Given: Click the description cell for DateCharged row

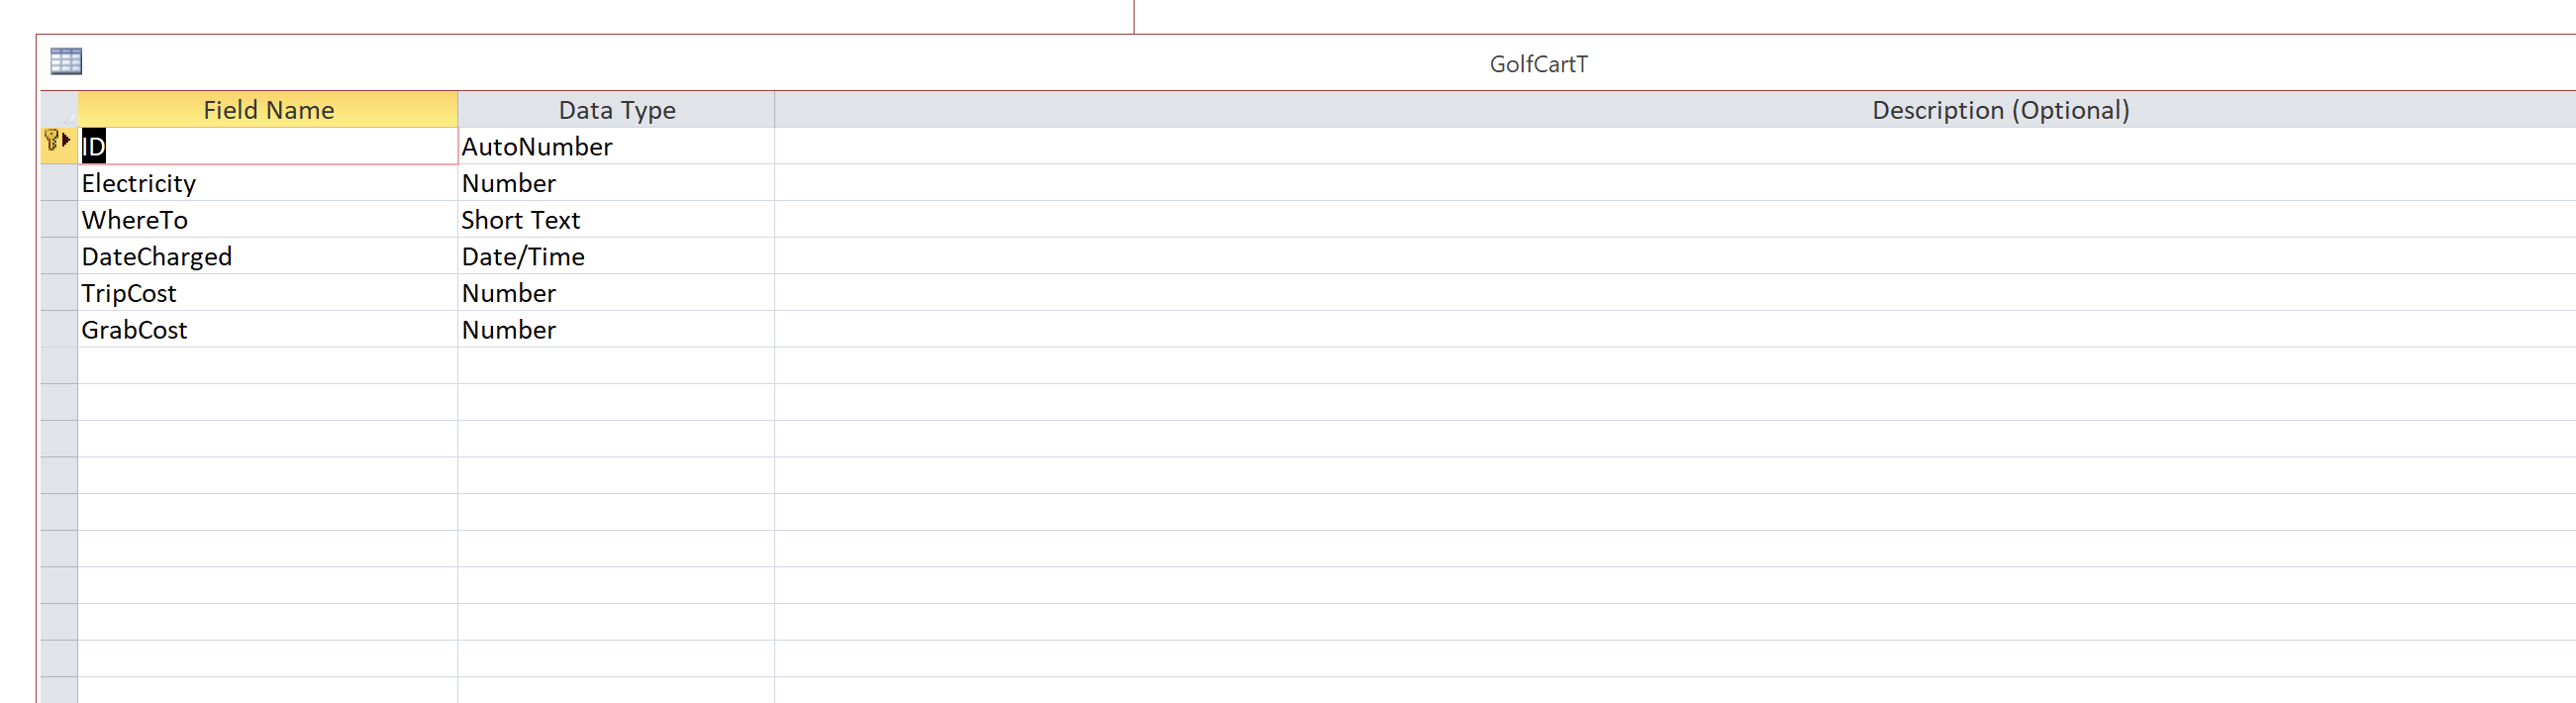Looking at the screenshot, I should coord(1670,257).
